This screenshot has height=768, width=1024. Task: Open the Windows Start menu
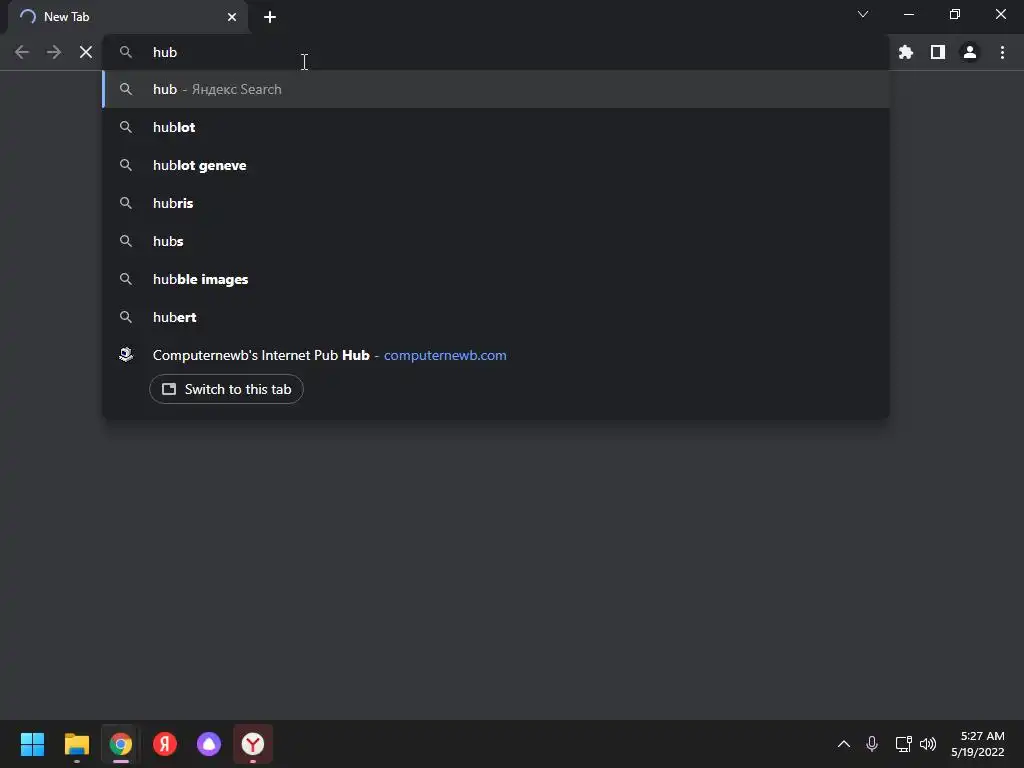click(x=32, y=744)
